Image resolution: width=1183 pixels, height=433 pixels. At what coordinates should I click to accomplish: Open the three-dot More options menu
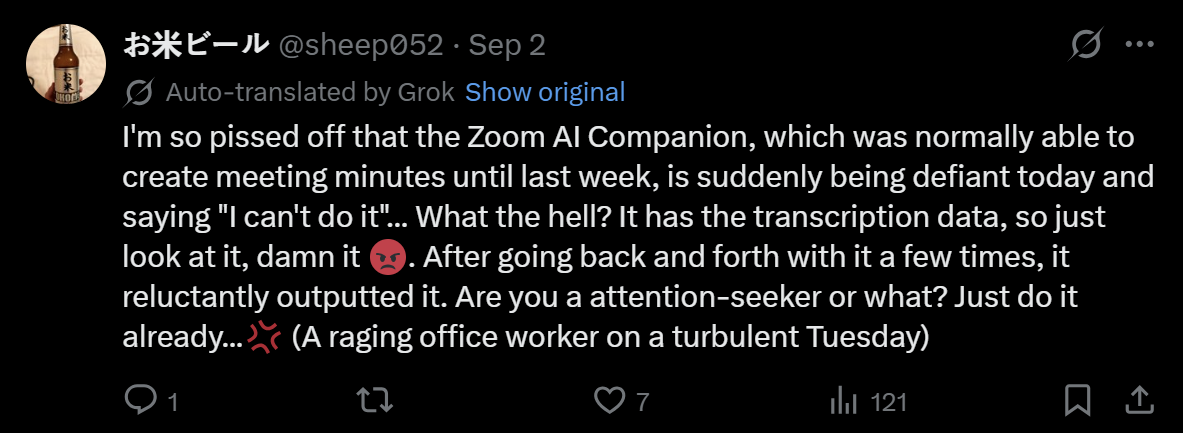[1140, 45]
